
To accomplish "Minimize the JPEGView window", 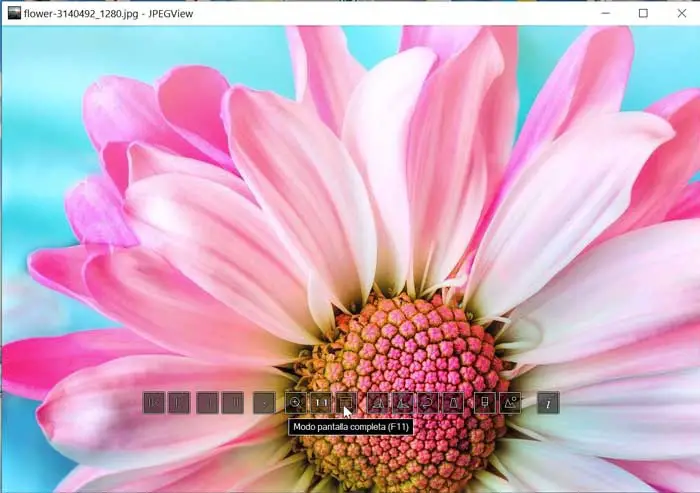I will point(605,13).
